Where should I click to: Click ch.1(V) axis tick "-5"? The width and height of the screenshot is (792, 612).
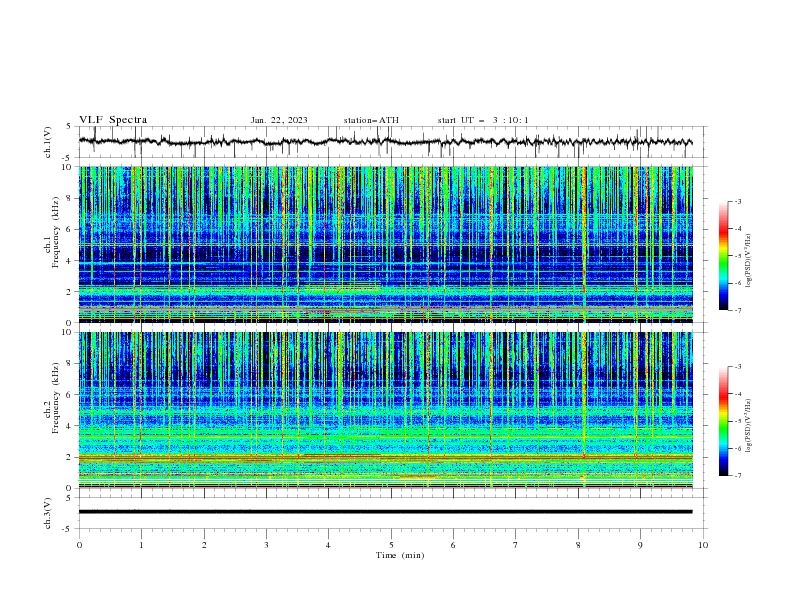pos(66,158)
